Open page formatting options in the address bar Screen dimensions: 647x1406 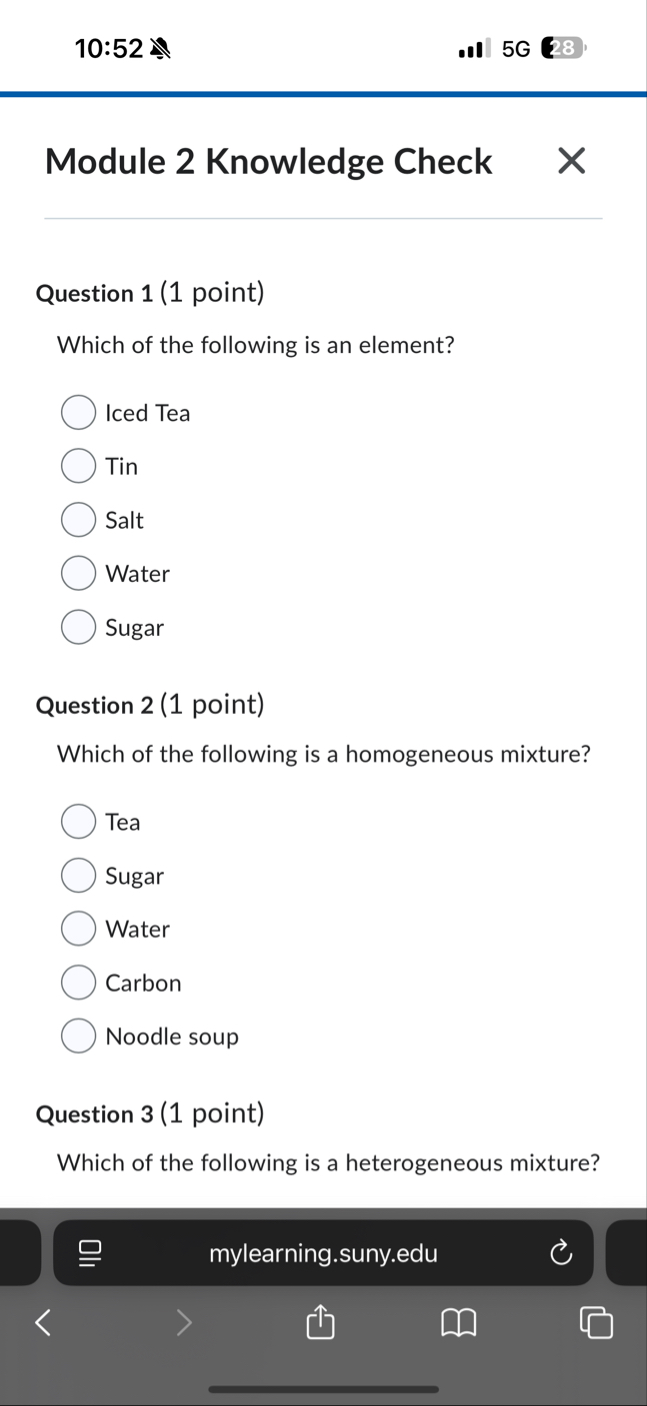(88, 1253)
